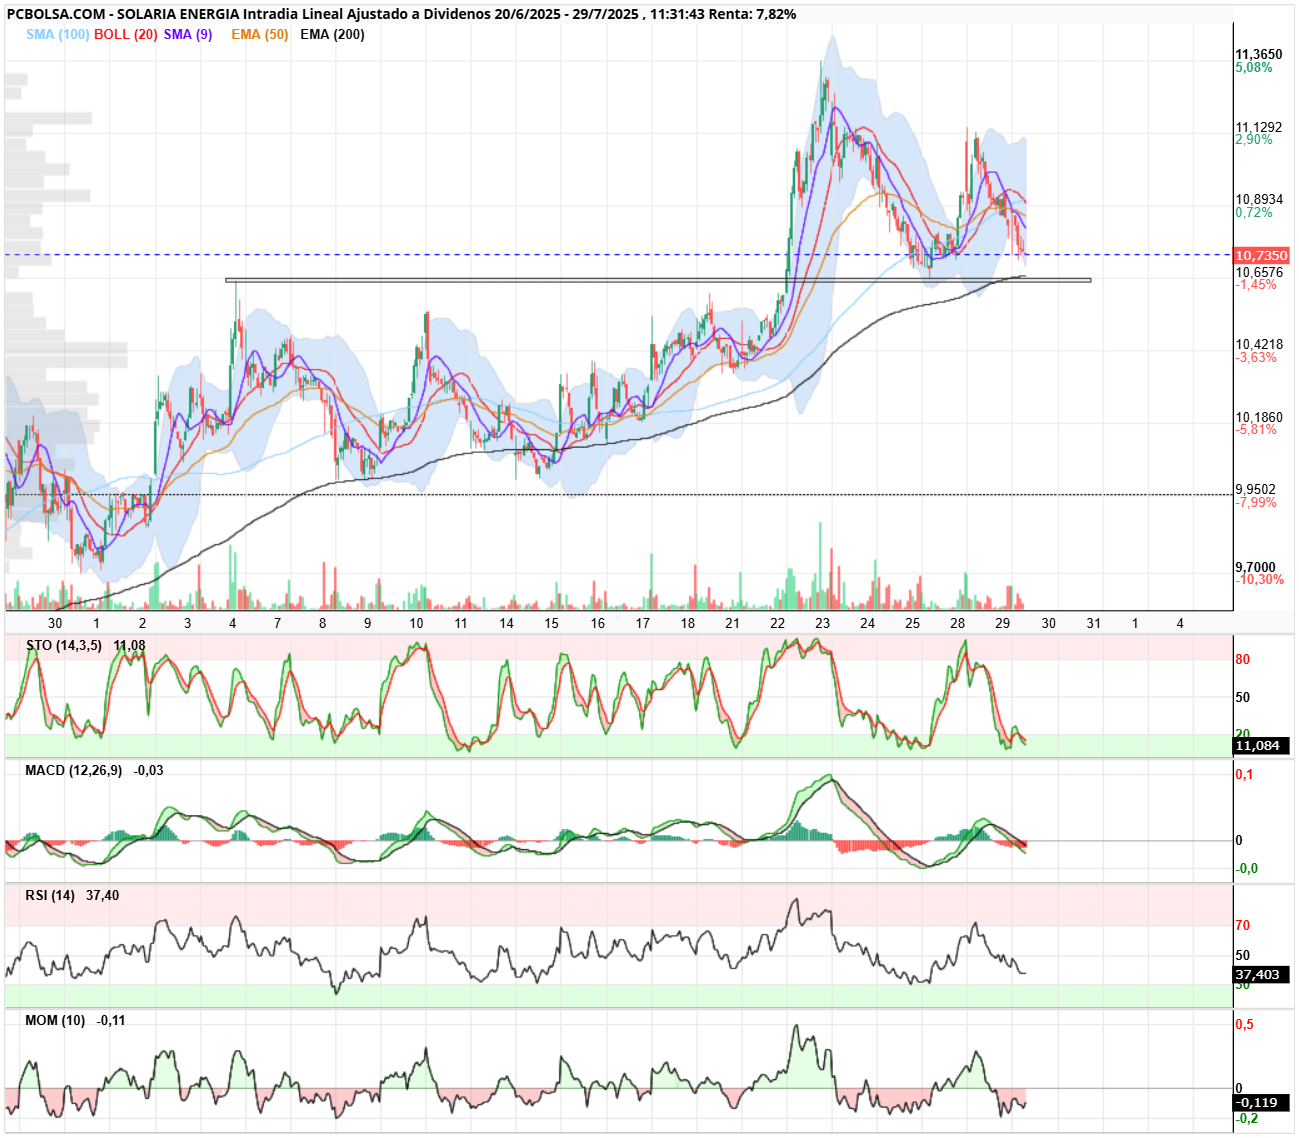Image resolution: width=1299 pixels, height=1138 pixels.
Task: Select the orange EMA (50) legend label
Action: coord(260,34)
